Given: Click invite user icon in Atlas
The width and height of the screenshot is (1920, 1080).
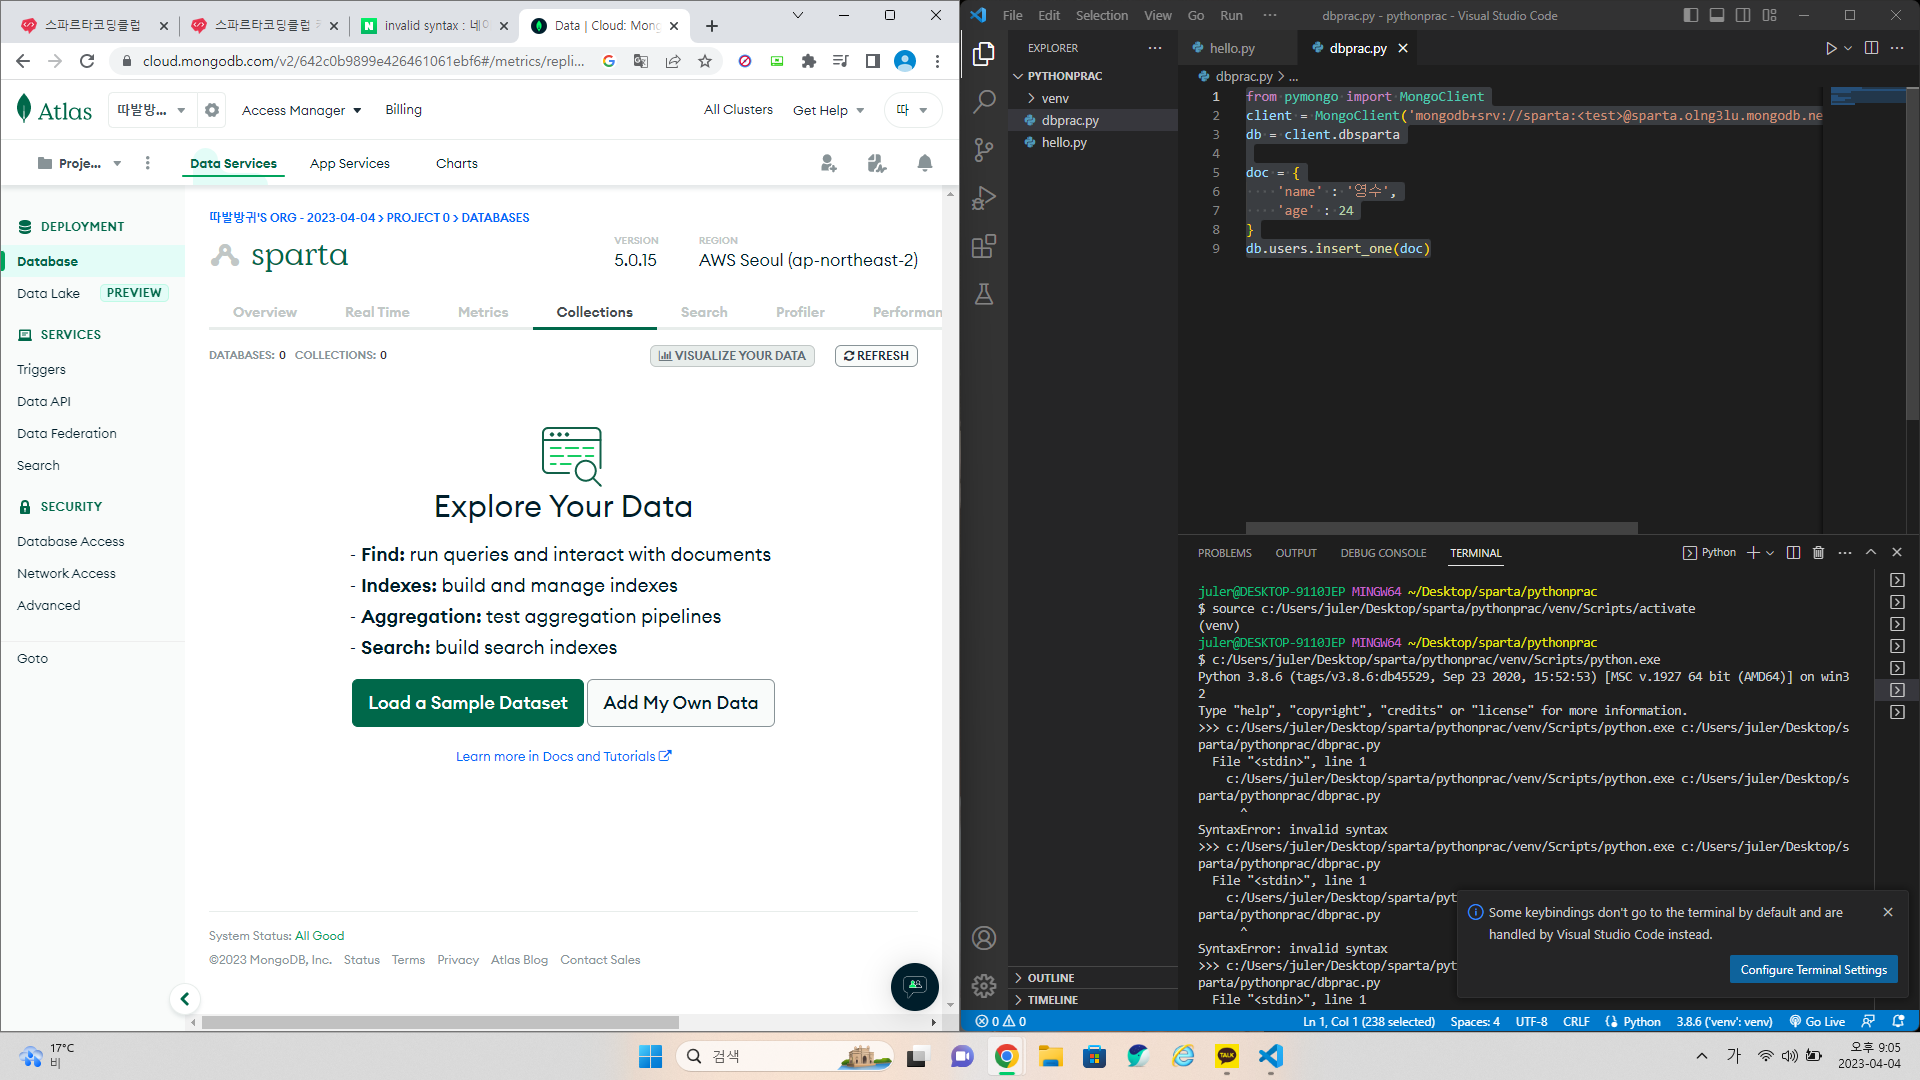Looking at the screenshot, I should pos(829,163).
